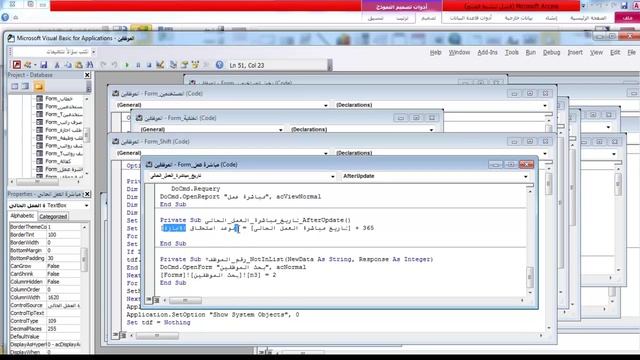The width and height of the screenshot is (640, 360).
Task: Switch to the Categorized properties tab
Action: (53, 216)
